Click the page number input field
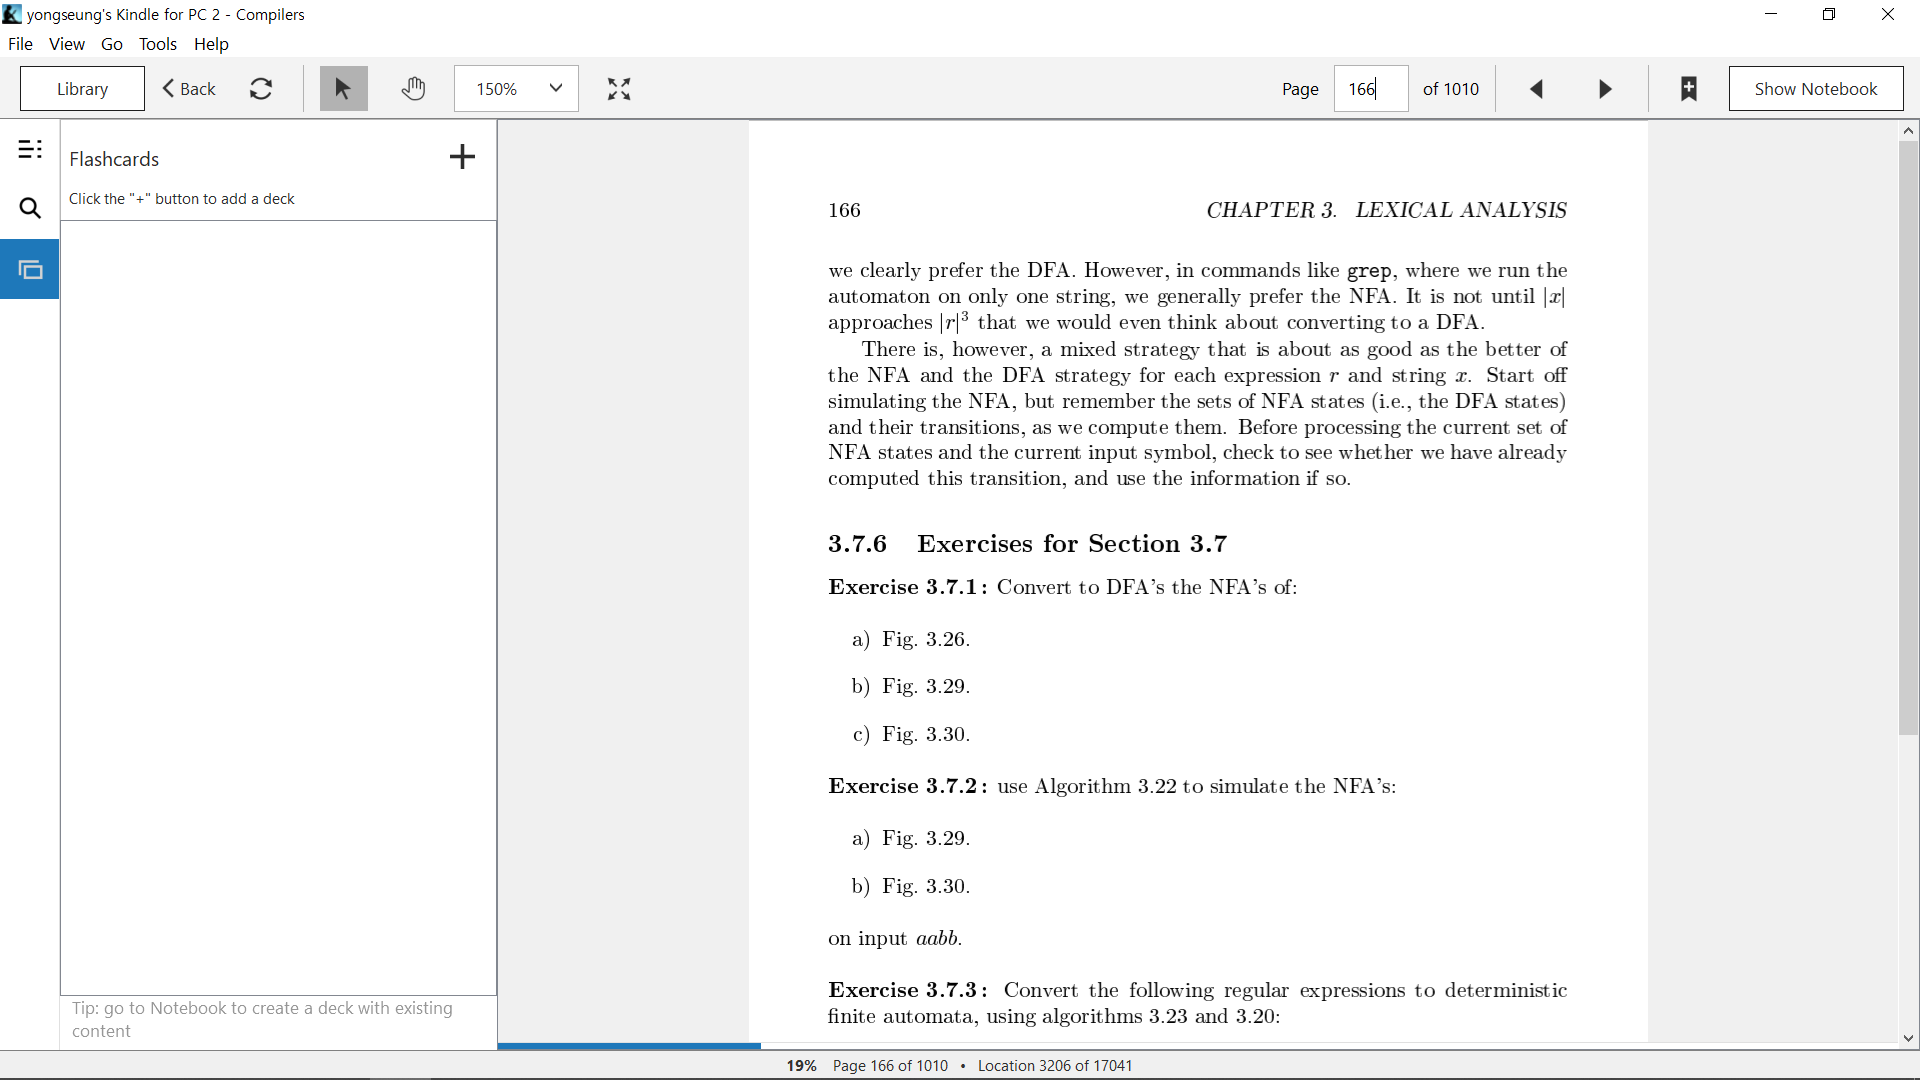Screen dimensions: 1920x1080 (x=1371, y=89)
